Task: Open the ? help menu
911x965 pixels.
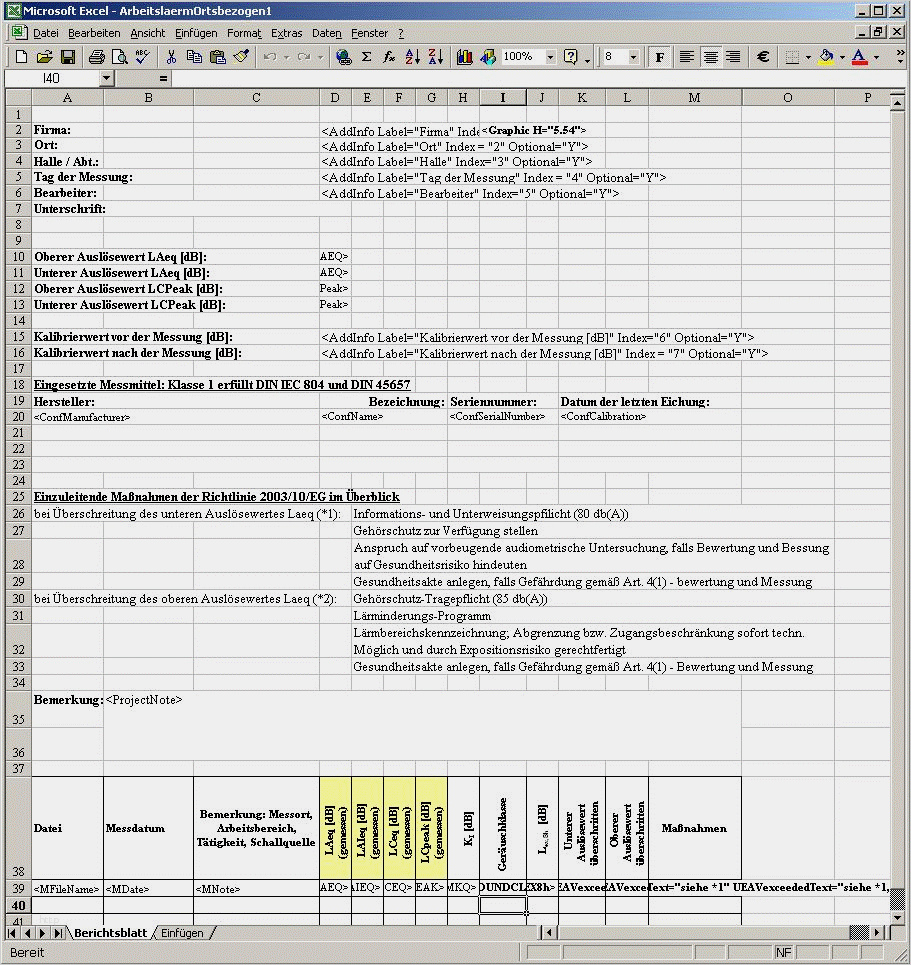Action: pyautogui.click(x=401, y=33)
